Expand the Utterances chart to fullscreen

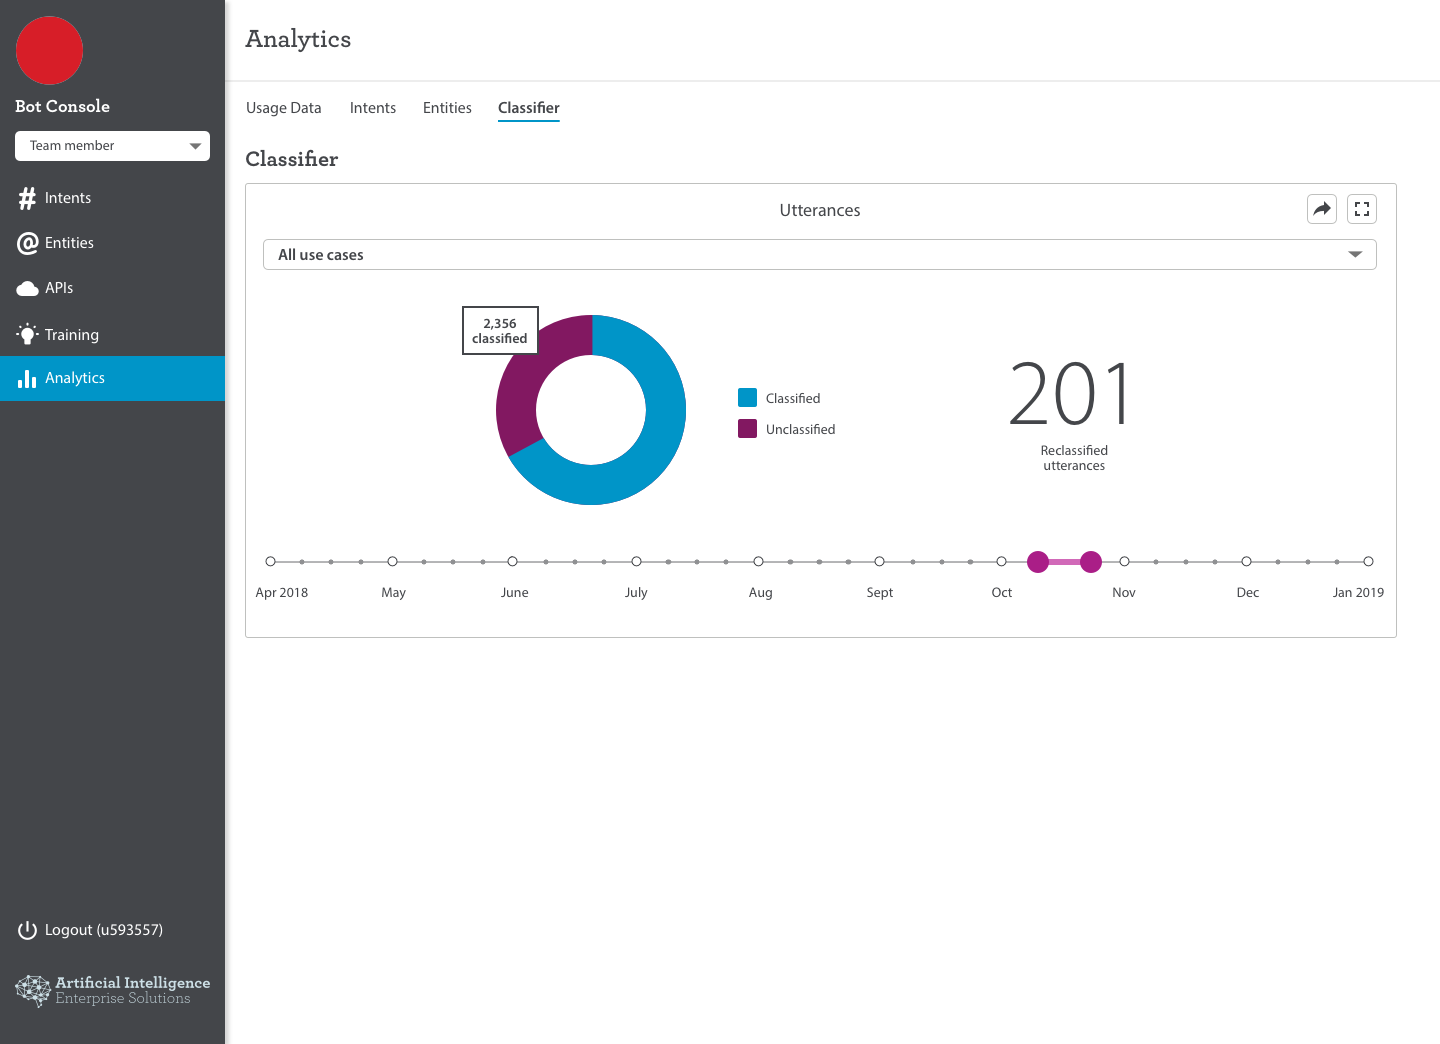1362,209
